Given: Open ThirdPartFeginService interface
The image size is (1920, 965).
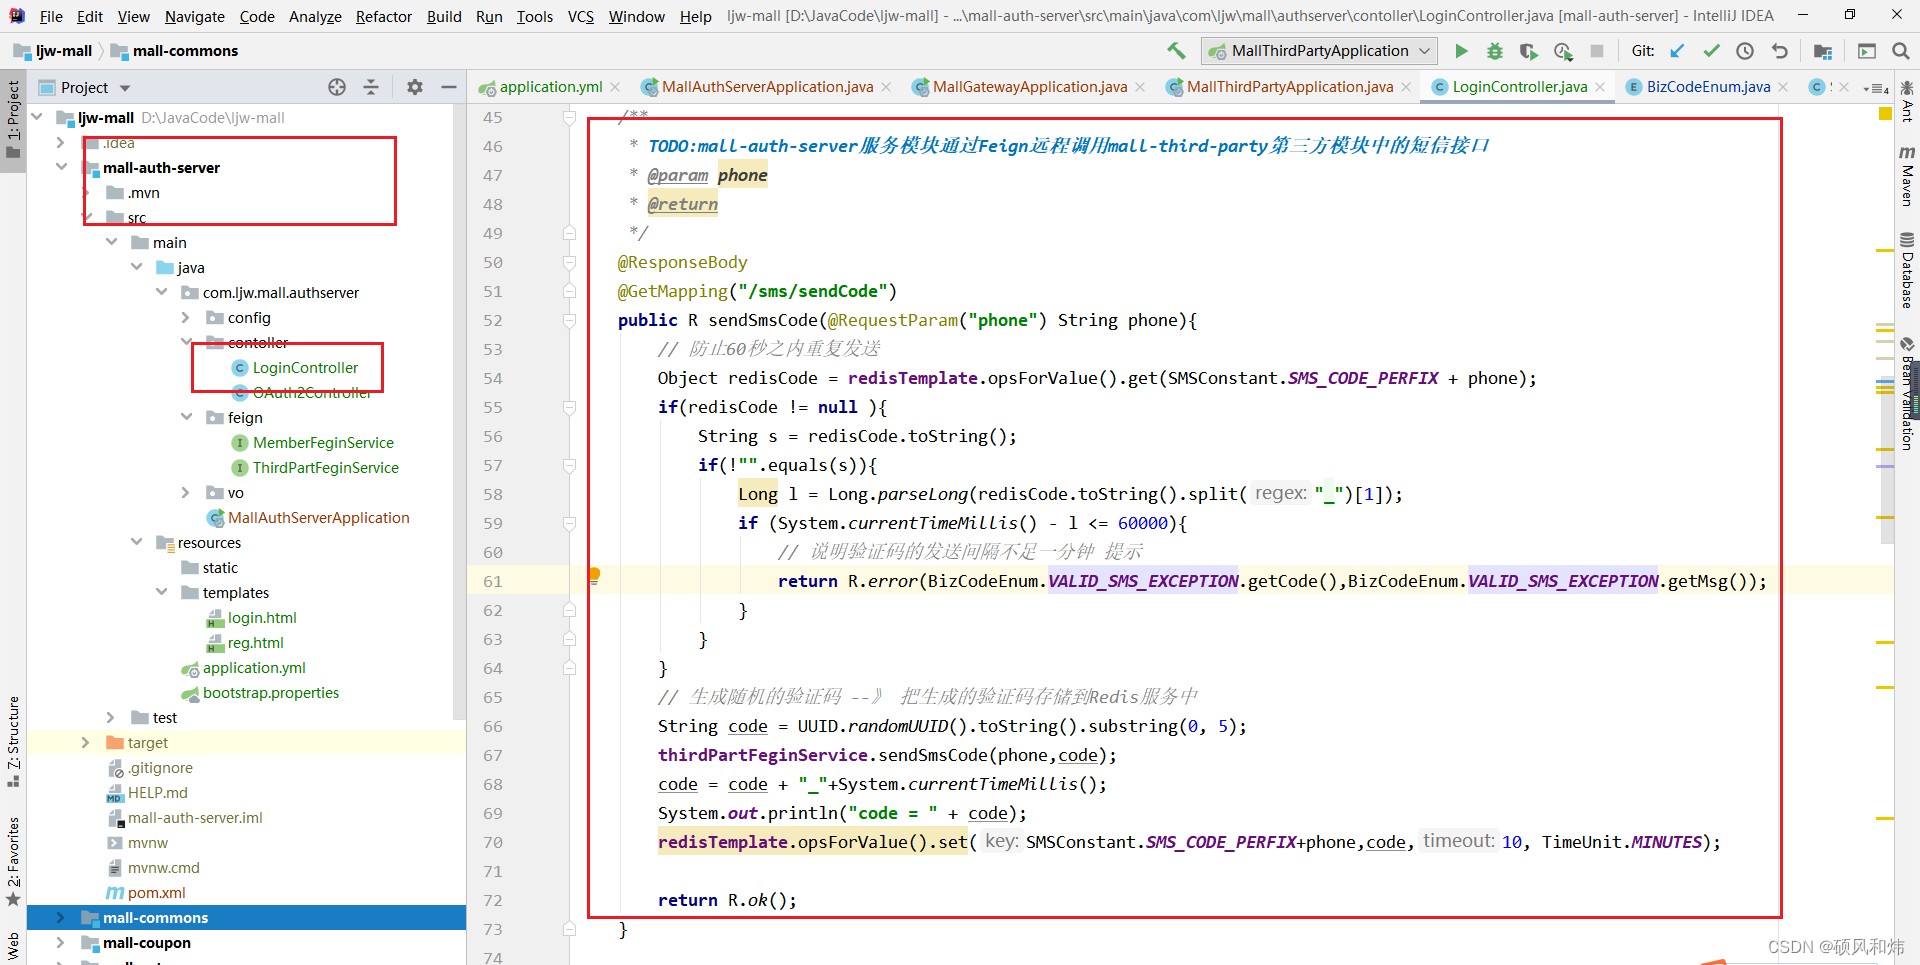Looking at the screenshot, I should 326,467.
